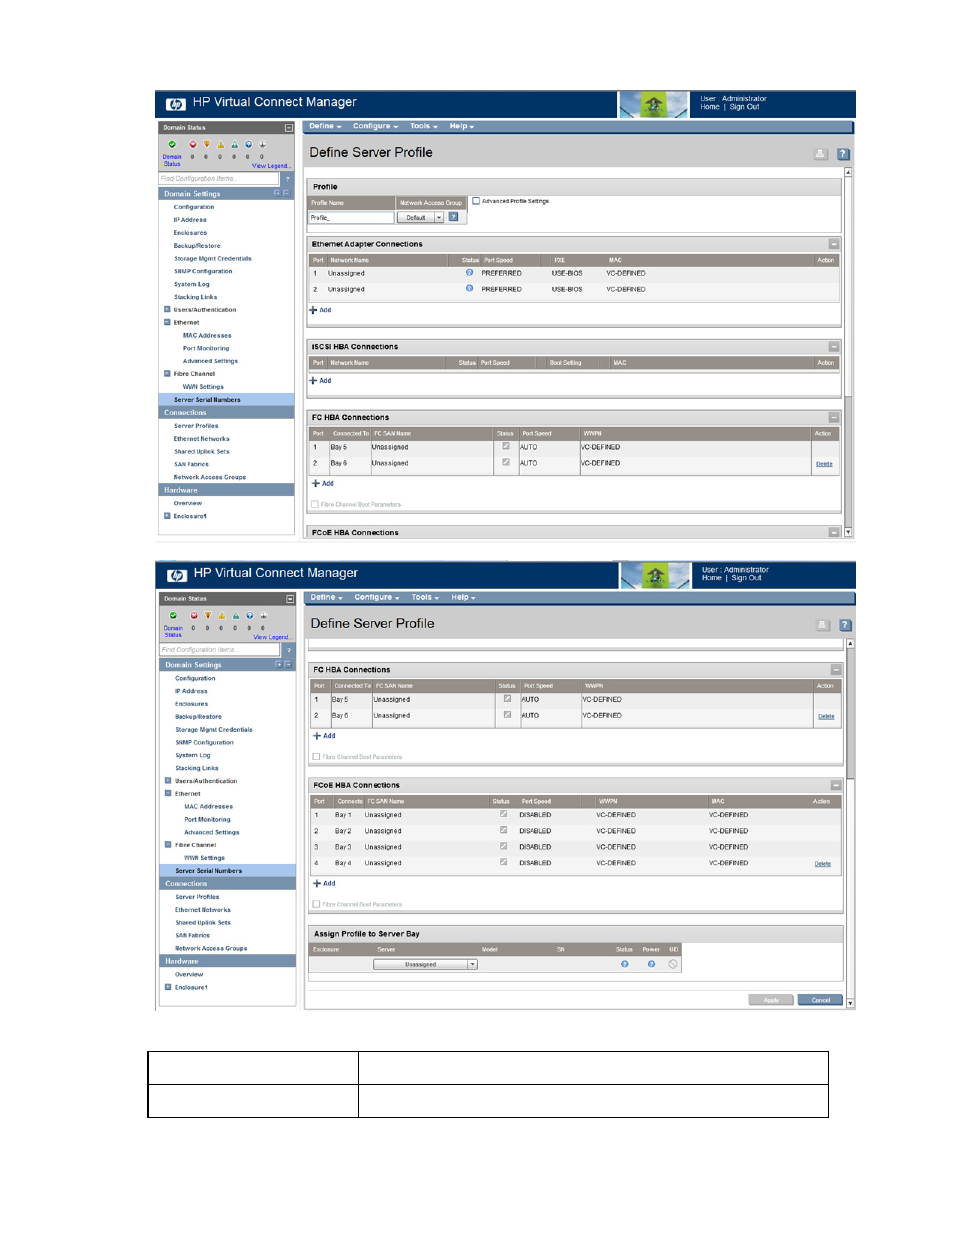The image size is (954, 1235).
Task: Click red critical status icon, upper screenshot
Action: click(x=193, y=145)
